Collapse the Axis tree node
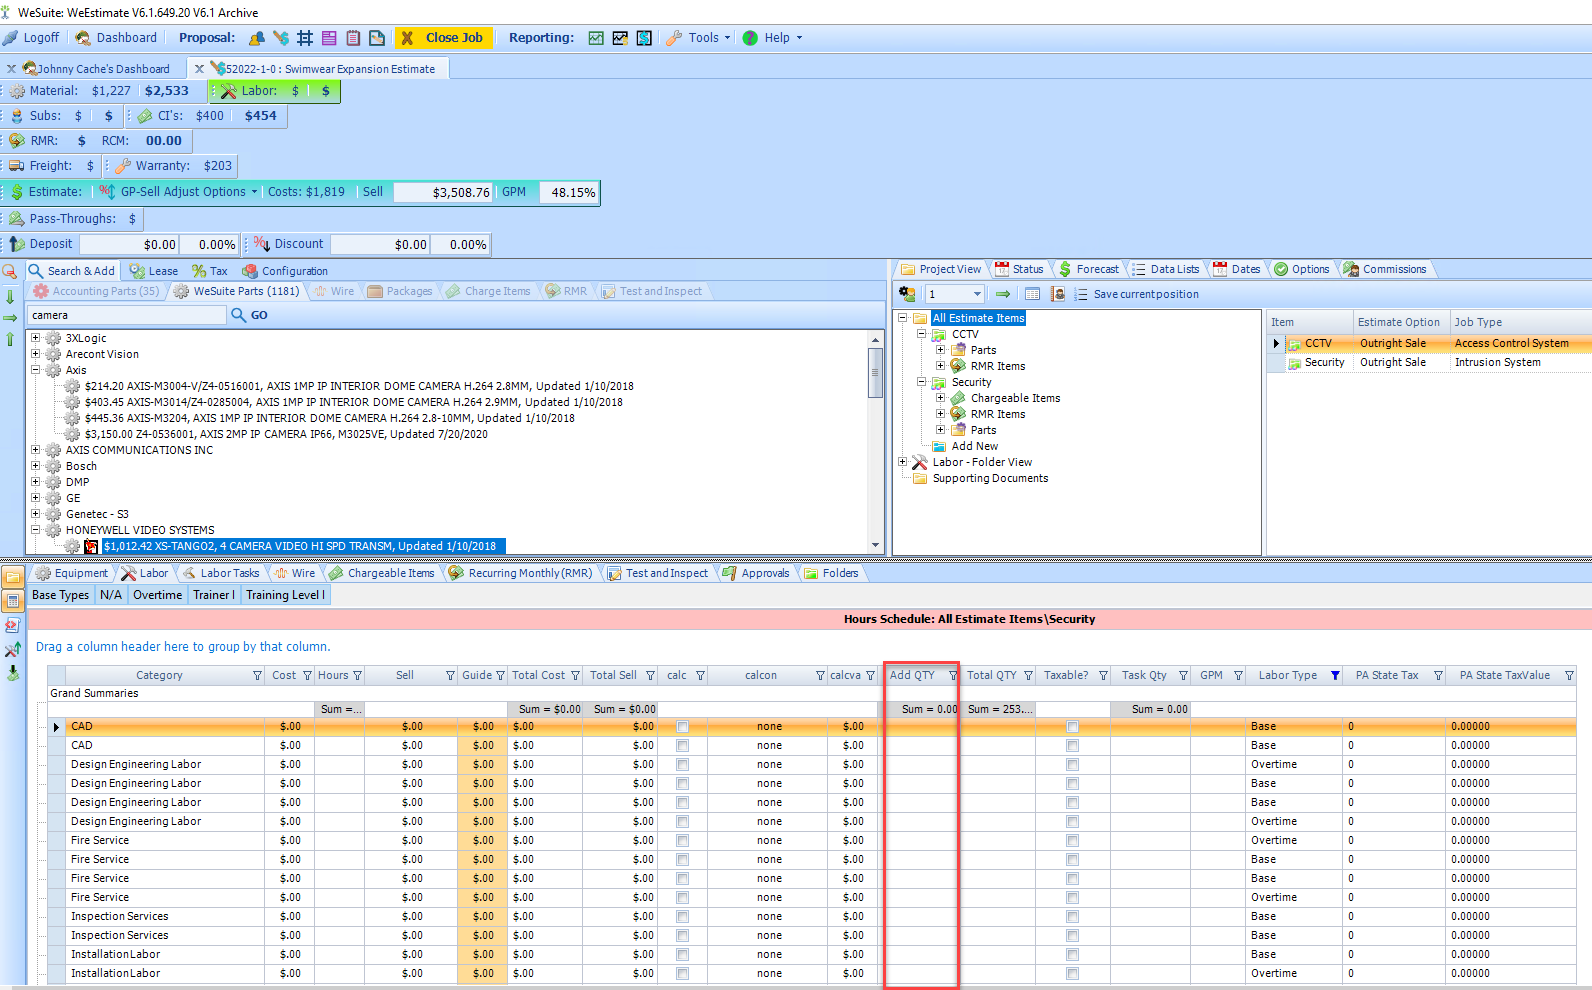The image size is (1592, 990). (36, 370)
